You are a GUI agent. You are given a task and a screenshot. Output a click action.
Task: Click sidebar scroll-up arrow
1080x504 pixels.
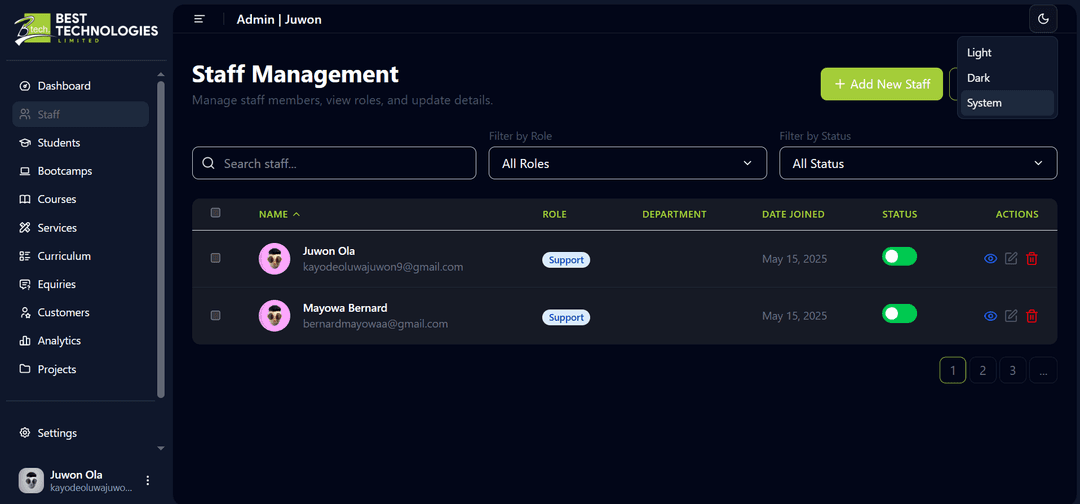click(161, 74)
